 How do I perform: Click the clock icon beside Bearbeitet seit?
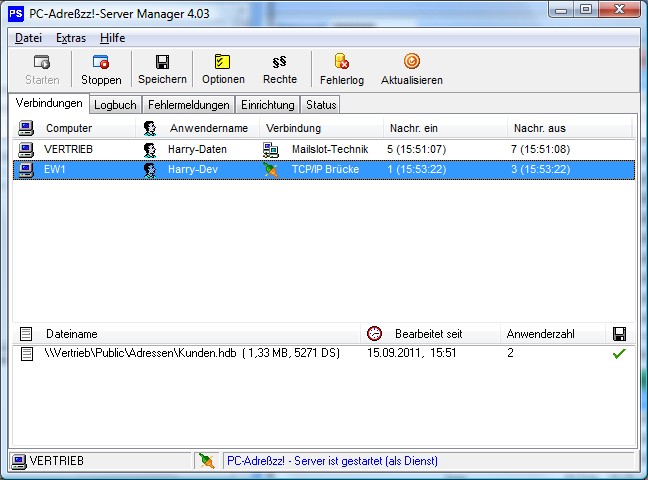click(x=374, y=333)
